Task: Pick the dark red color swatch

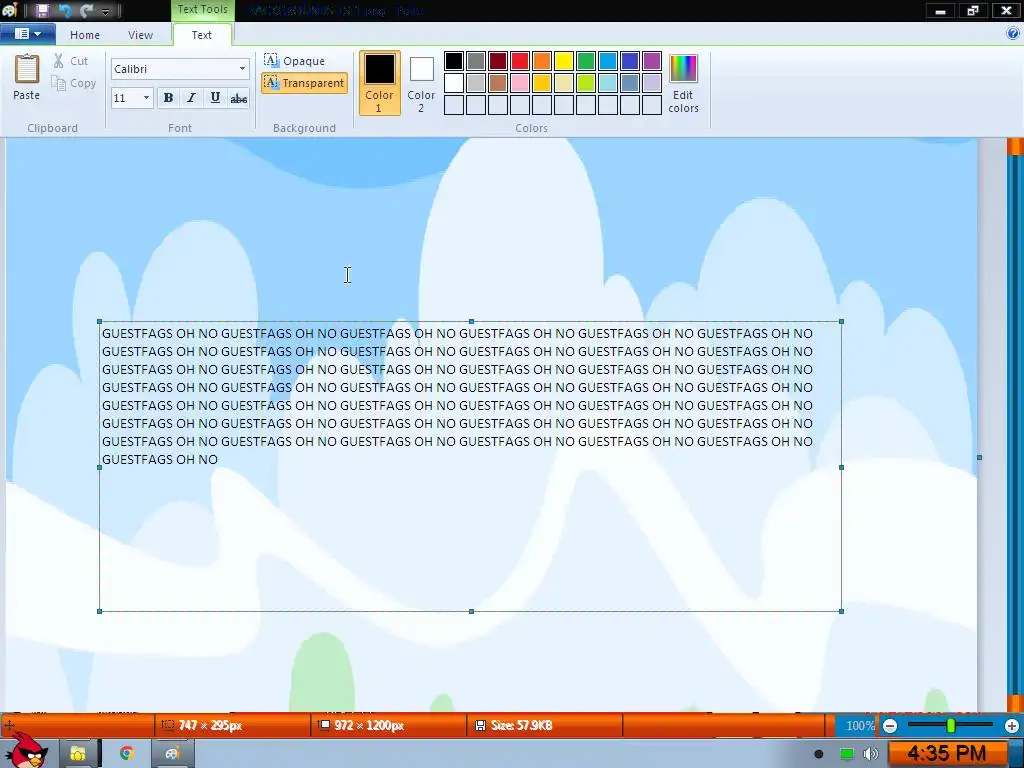Action: click(x=498, y=61)
